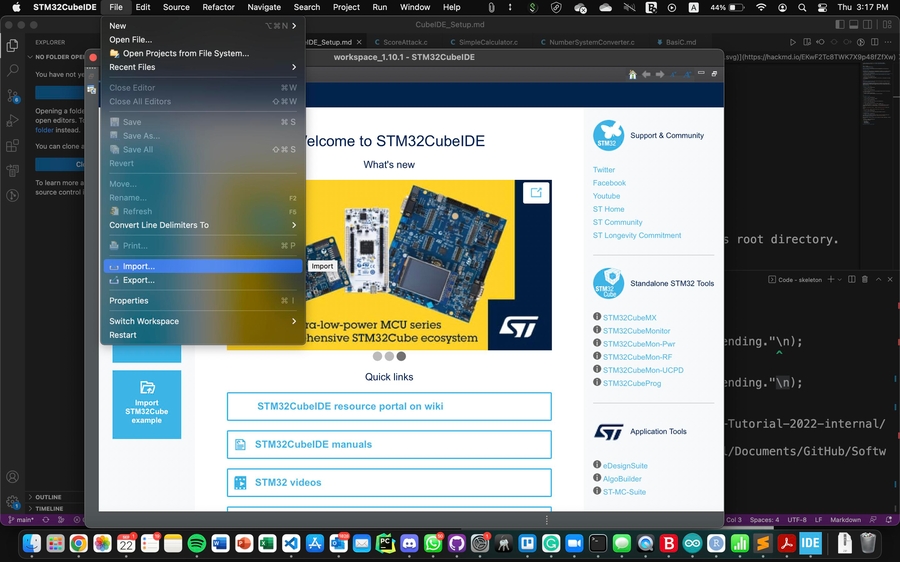Switch to the NumberSystemConverter.c tab
Image resolution: width=900 pixels, height=562 pixels.
tap(592, 43)
